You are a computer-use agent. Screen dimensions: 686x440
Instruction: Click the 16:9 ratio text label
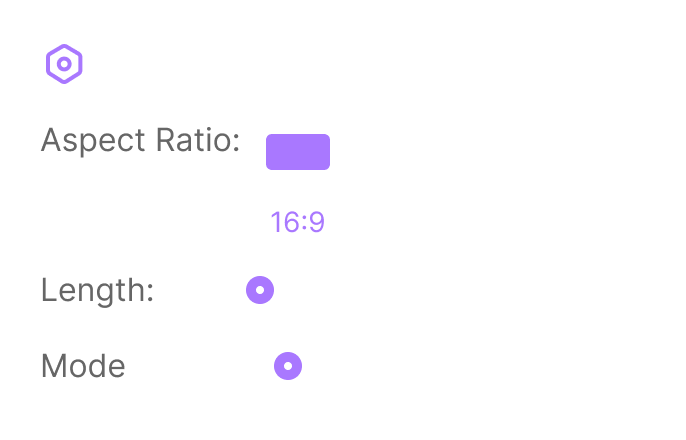(297, 222)
